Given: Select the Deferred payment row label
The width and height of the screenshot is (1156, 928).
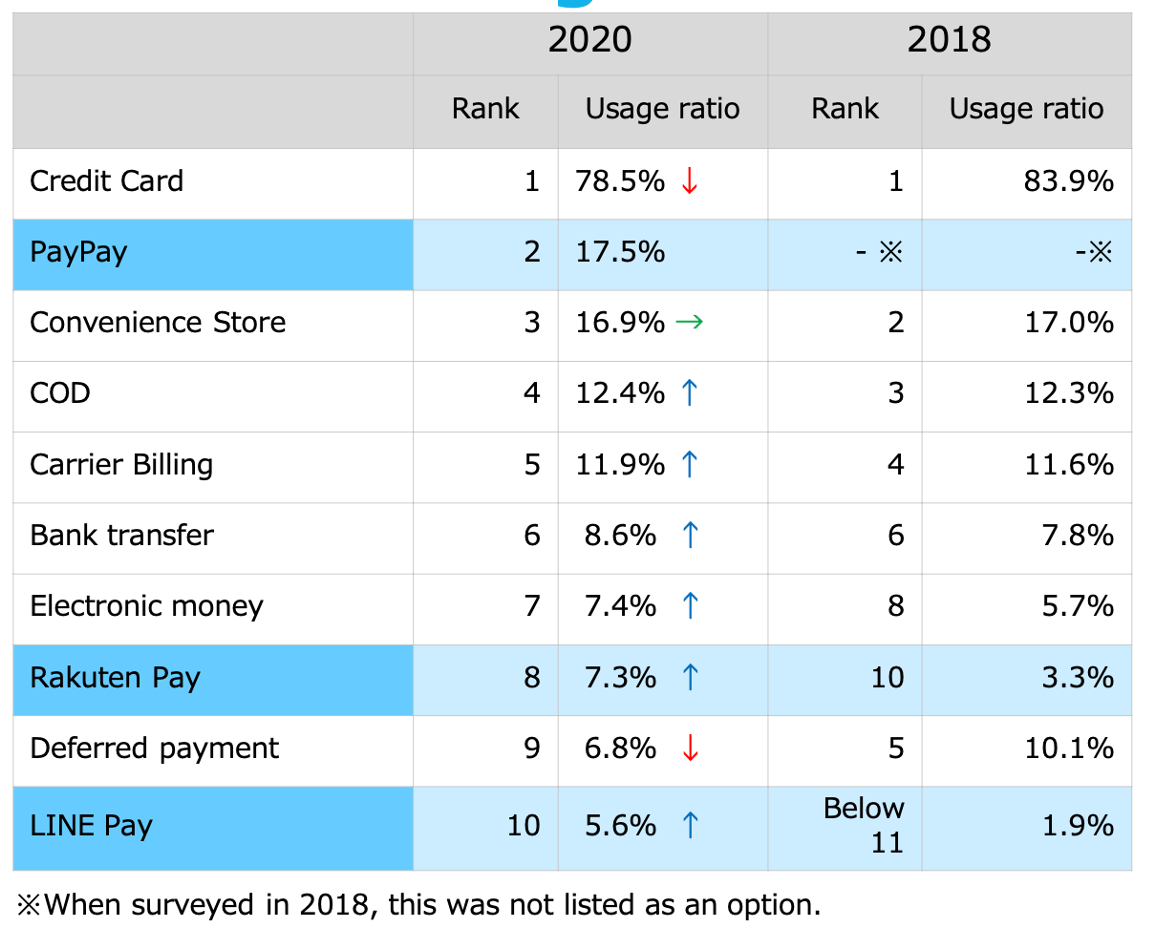Looking at the screenshot, I should [154, 748].
